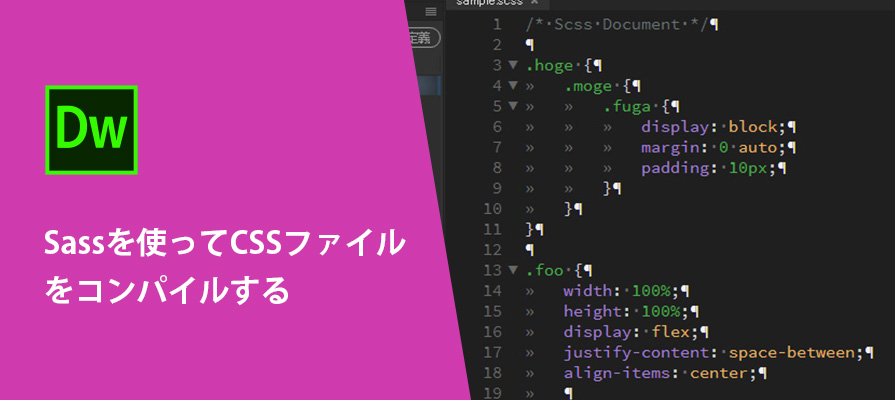Click the .fuga selector text
Image resolution: width=895 pixels, height=400 pixels.
(628, 107)
